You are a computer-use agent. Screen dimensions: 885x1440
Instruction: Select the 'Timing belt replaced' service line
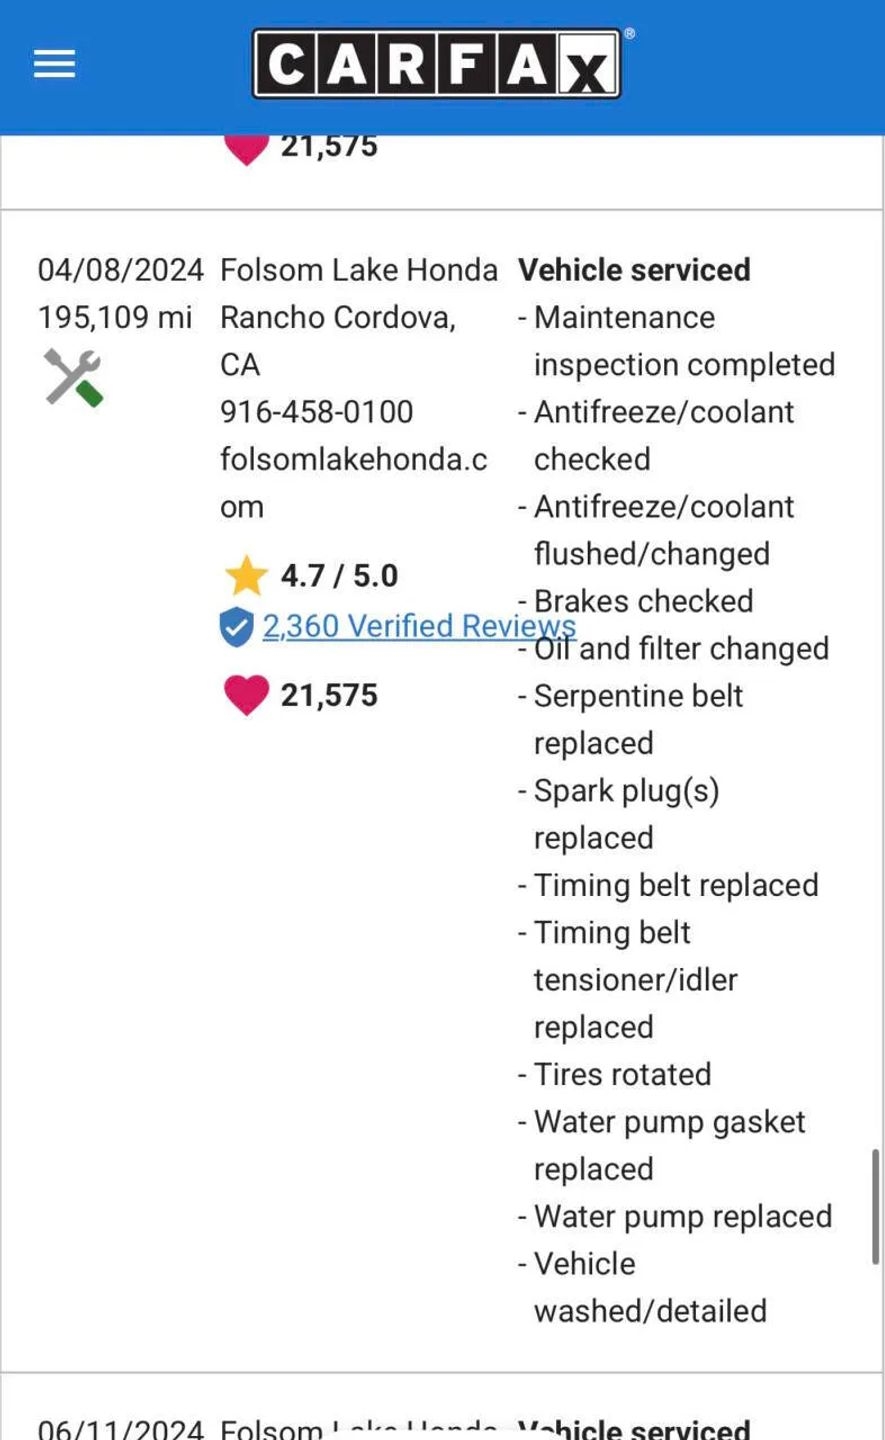[x=676, y=885]
